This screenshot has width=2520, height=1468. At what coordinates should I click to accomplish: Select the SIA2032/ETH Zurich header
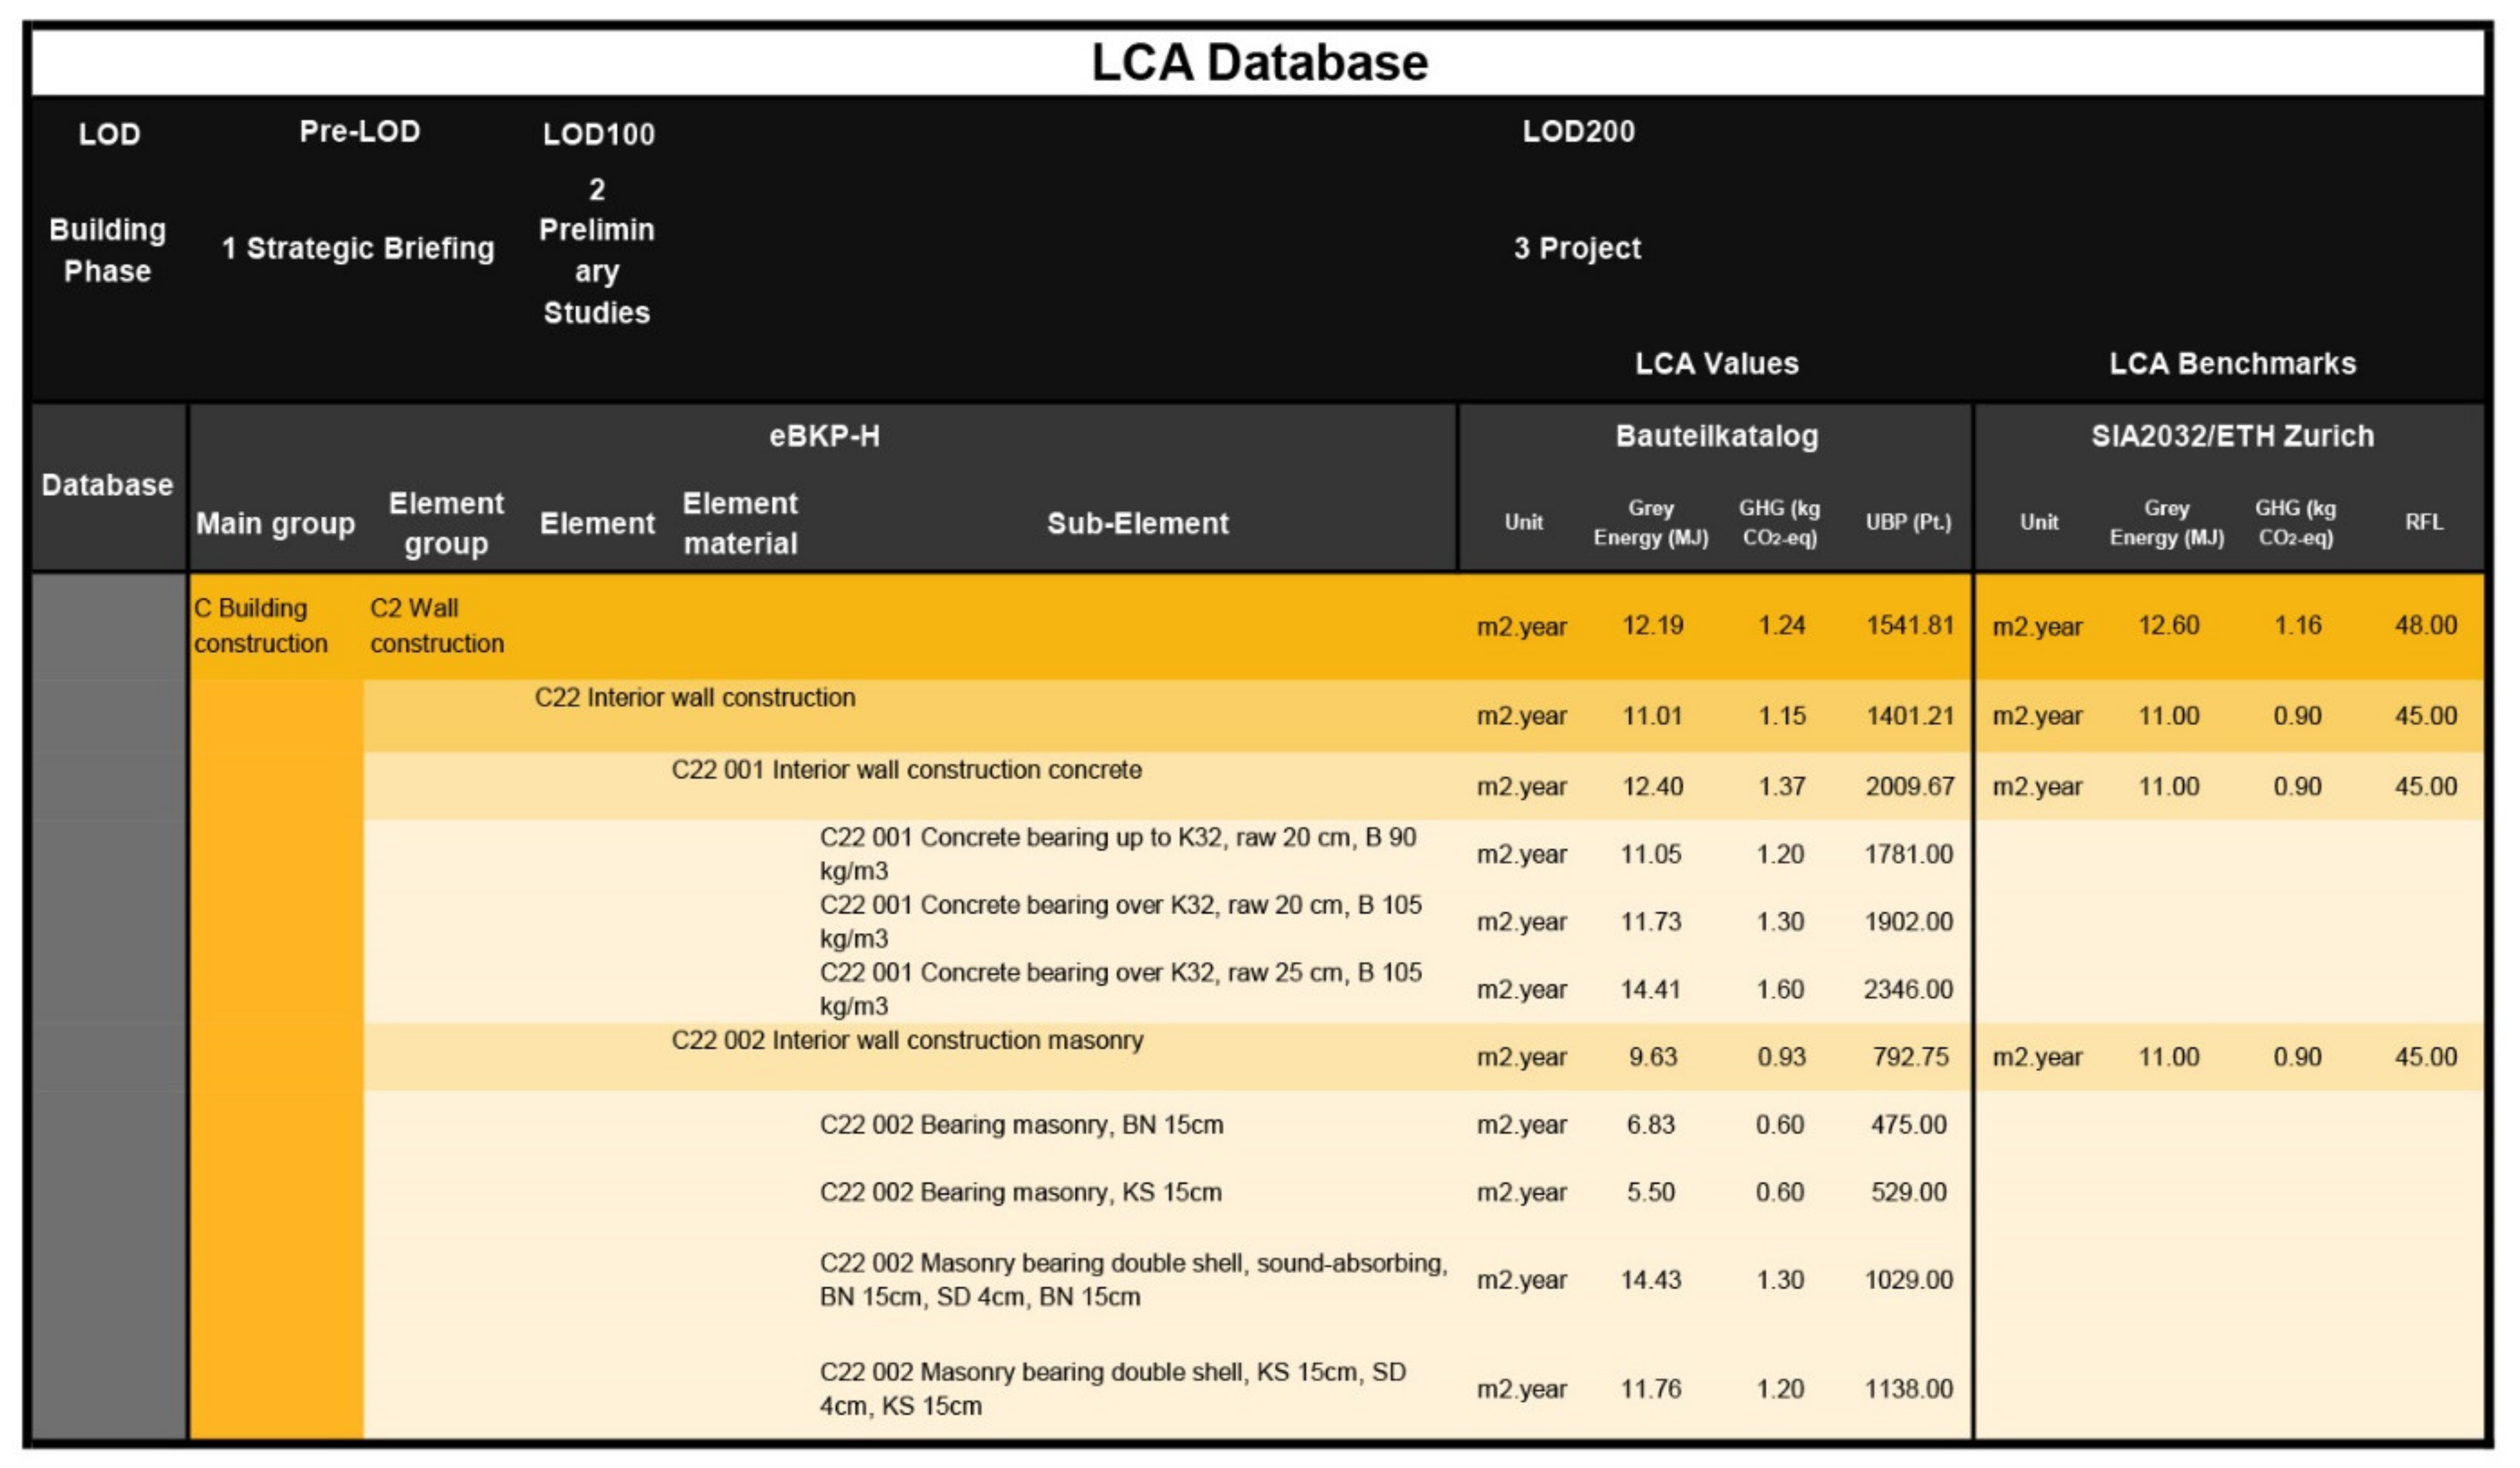pyautogui.click(x=2231, y=436)
